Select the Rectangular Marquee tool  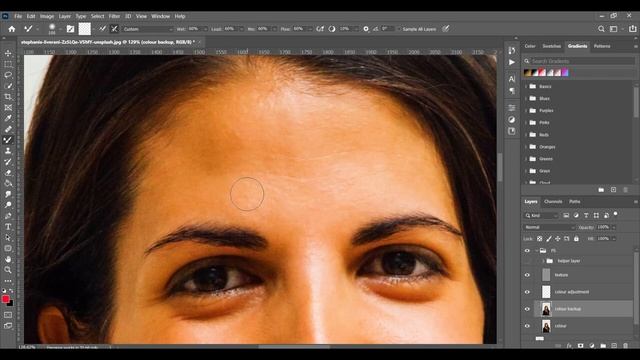(x=8, y=64)
